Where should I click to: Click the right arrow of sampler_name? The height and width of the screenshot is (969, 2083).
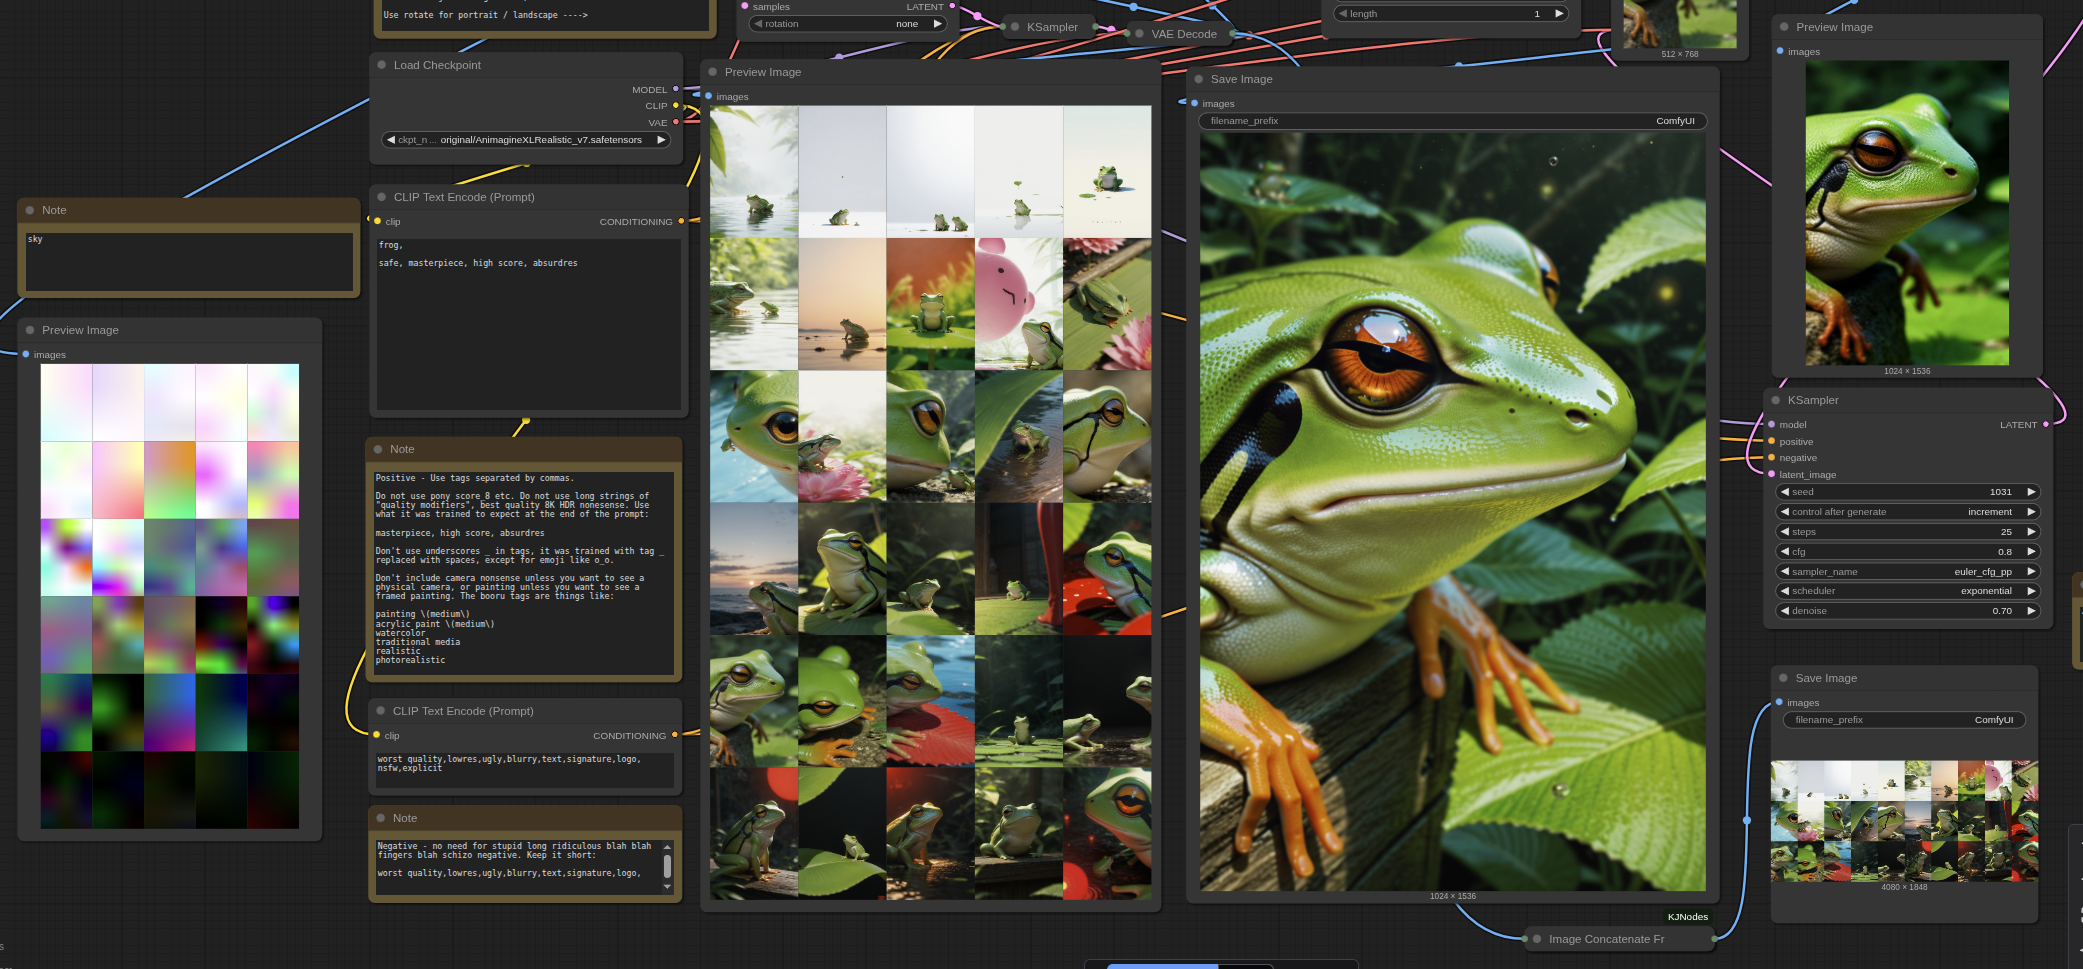pyautogui.click(x=2031, y=572)
